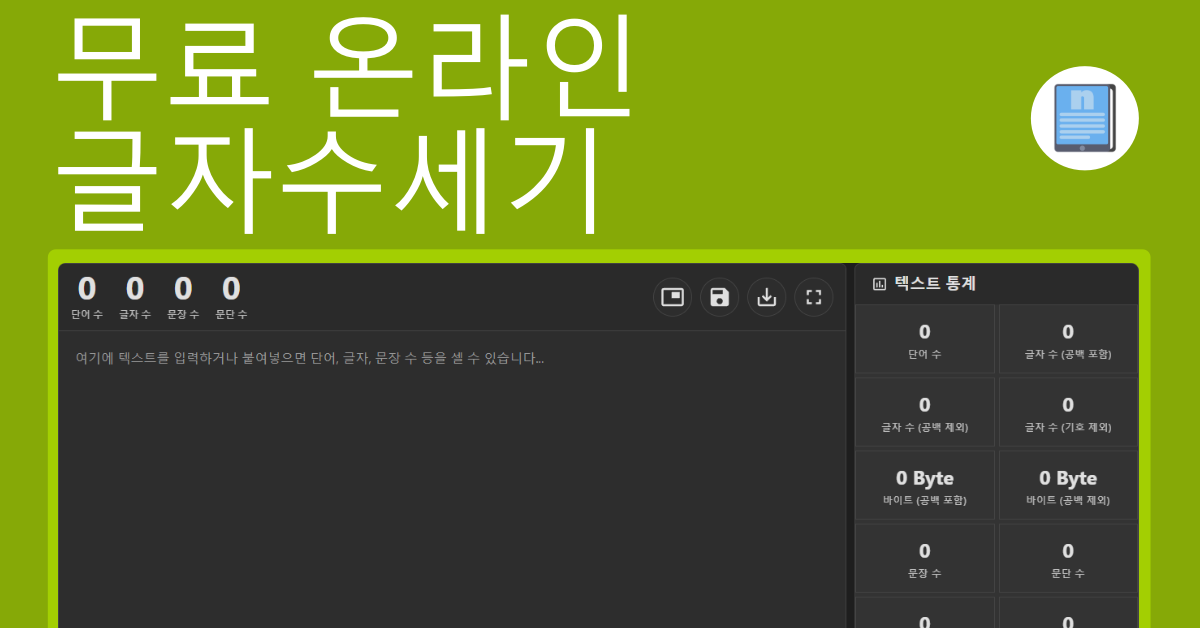Screen dimensions: 1200x628
Task: Select the 글자 수 counter in editor header
Action: 135,298
